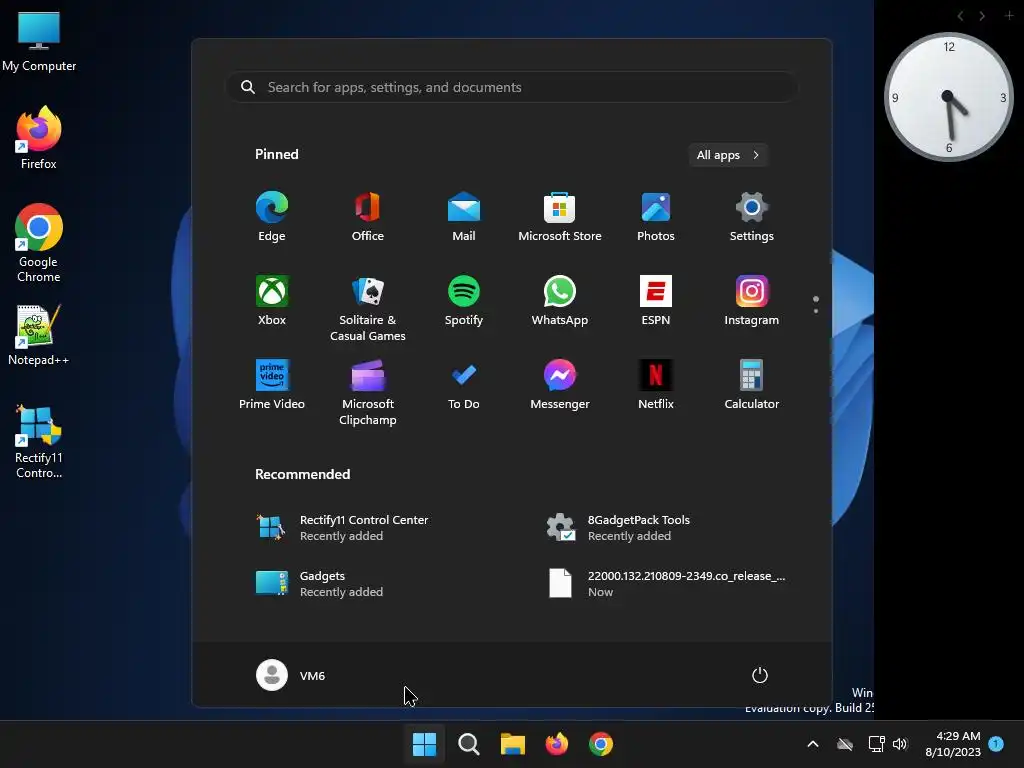Show All apps list

click(728, 155)
